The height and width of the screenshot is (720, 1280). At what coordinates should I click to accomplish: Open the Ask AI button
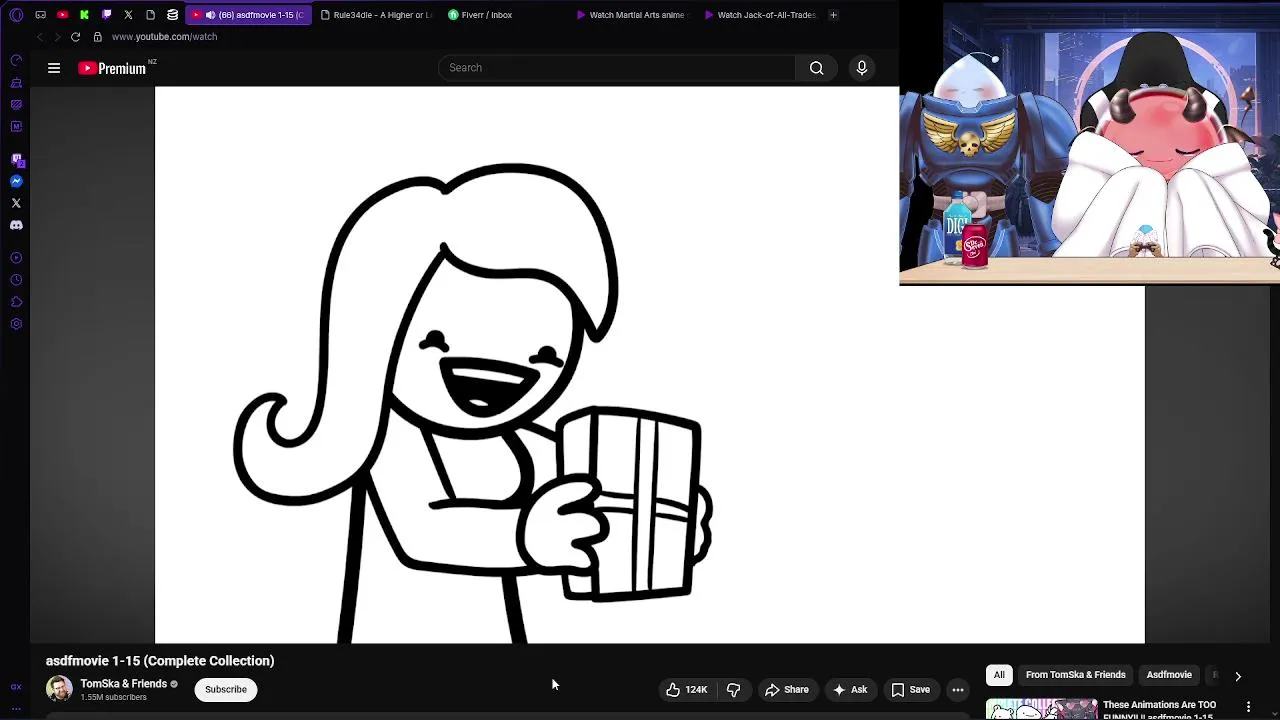pyautogui.click(x=849, y=689)
